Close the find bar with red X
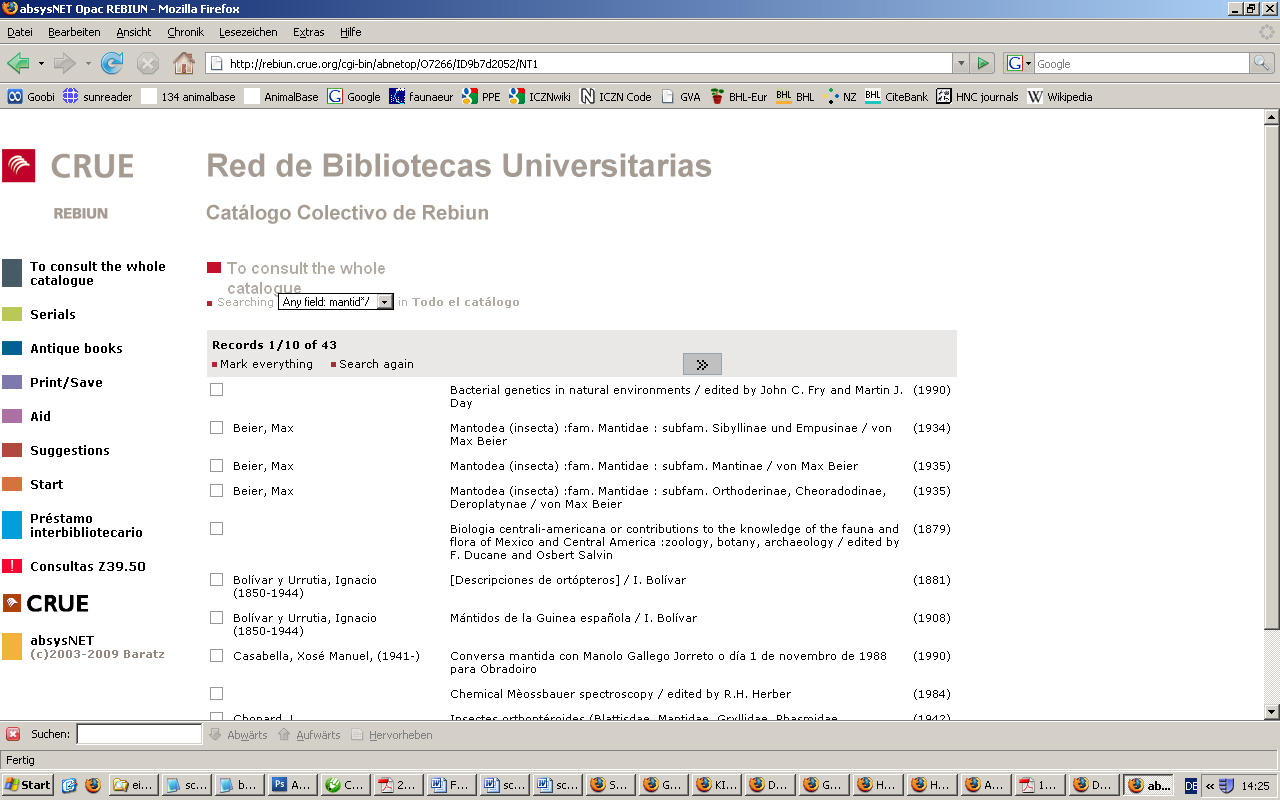Screen dimensions: 1280x800 coord(13,735)
